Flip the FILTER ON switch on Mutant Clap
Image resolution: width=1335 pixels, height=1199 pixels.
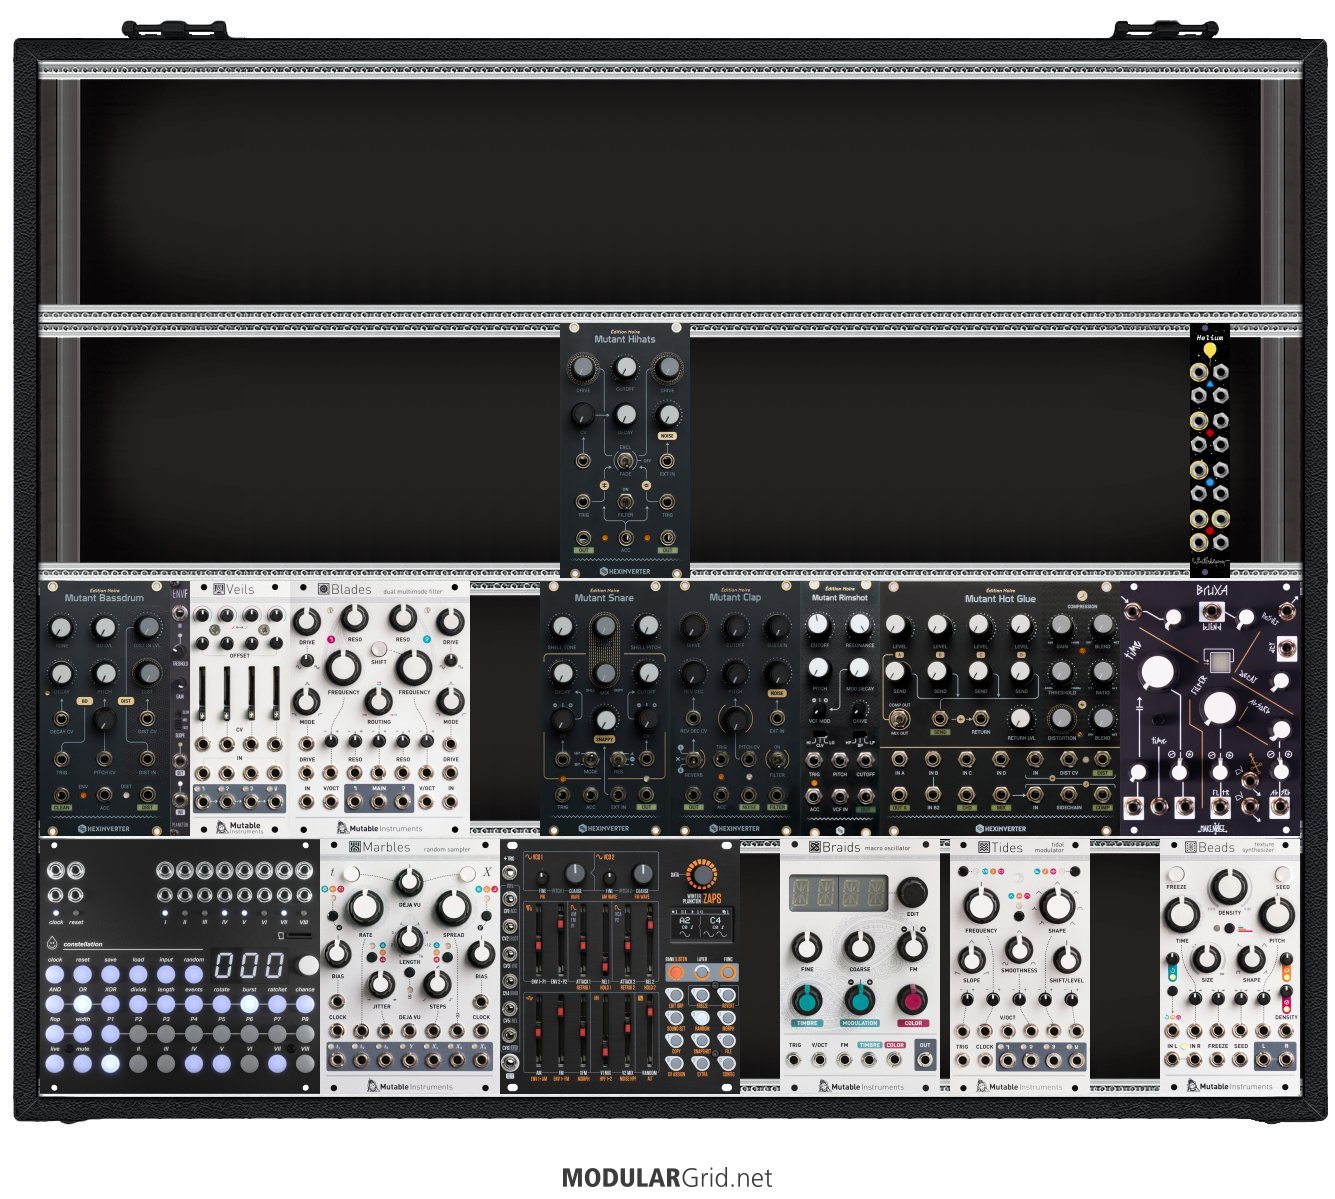777,760
